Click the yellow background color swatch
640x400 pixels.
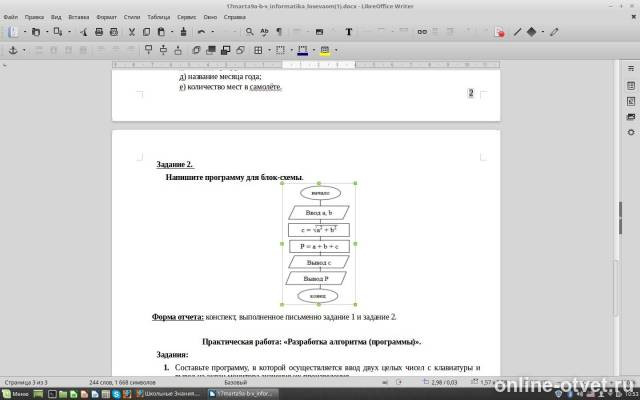(x=324, y=51)
